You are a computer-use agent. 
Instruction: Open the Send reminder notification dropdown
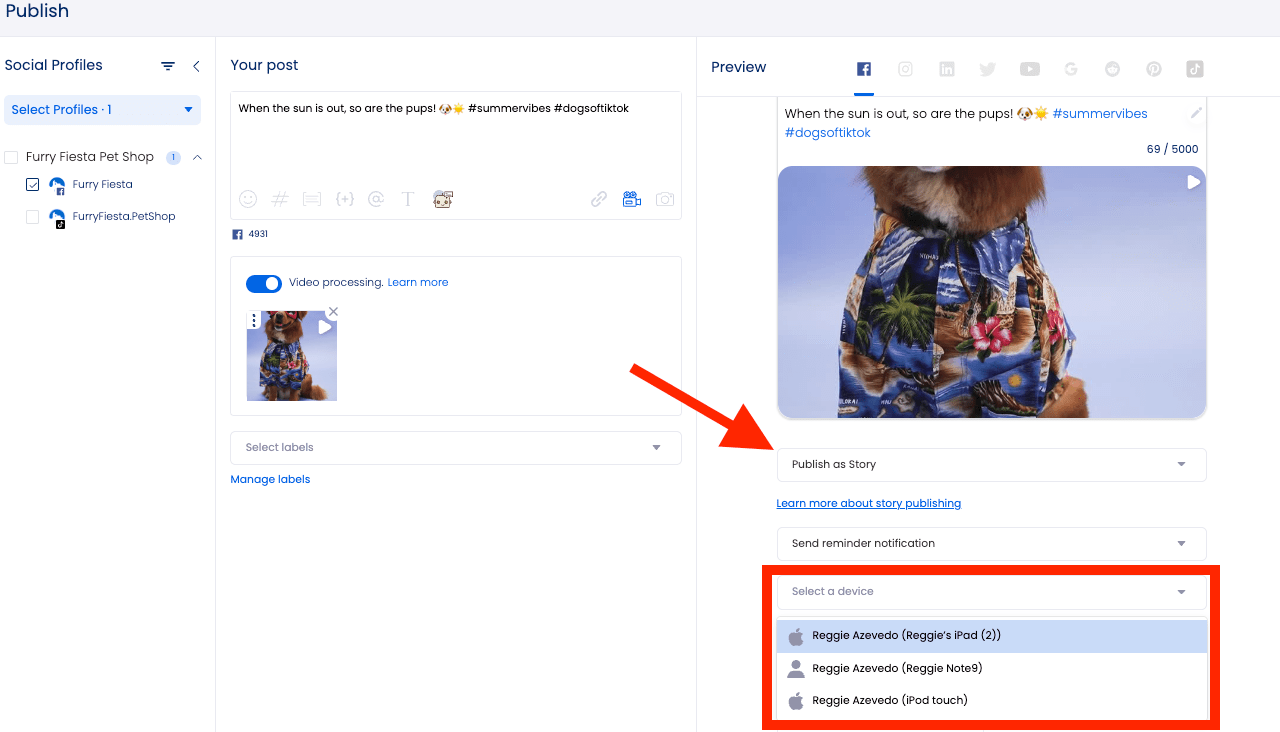pyautogui.click(x=991, y=543)
